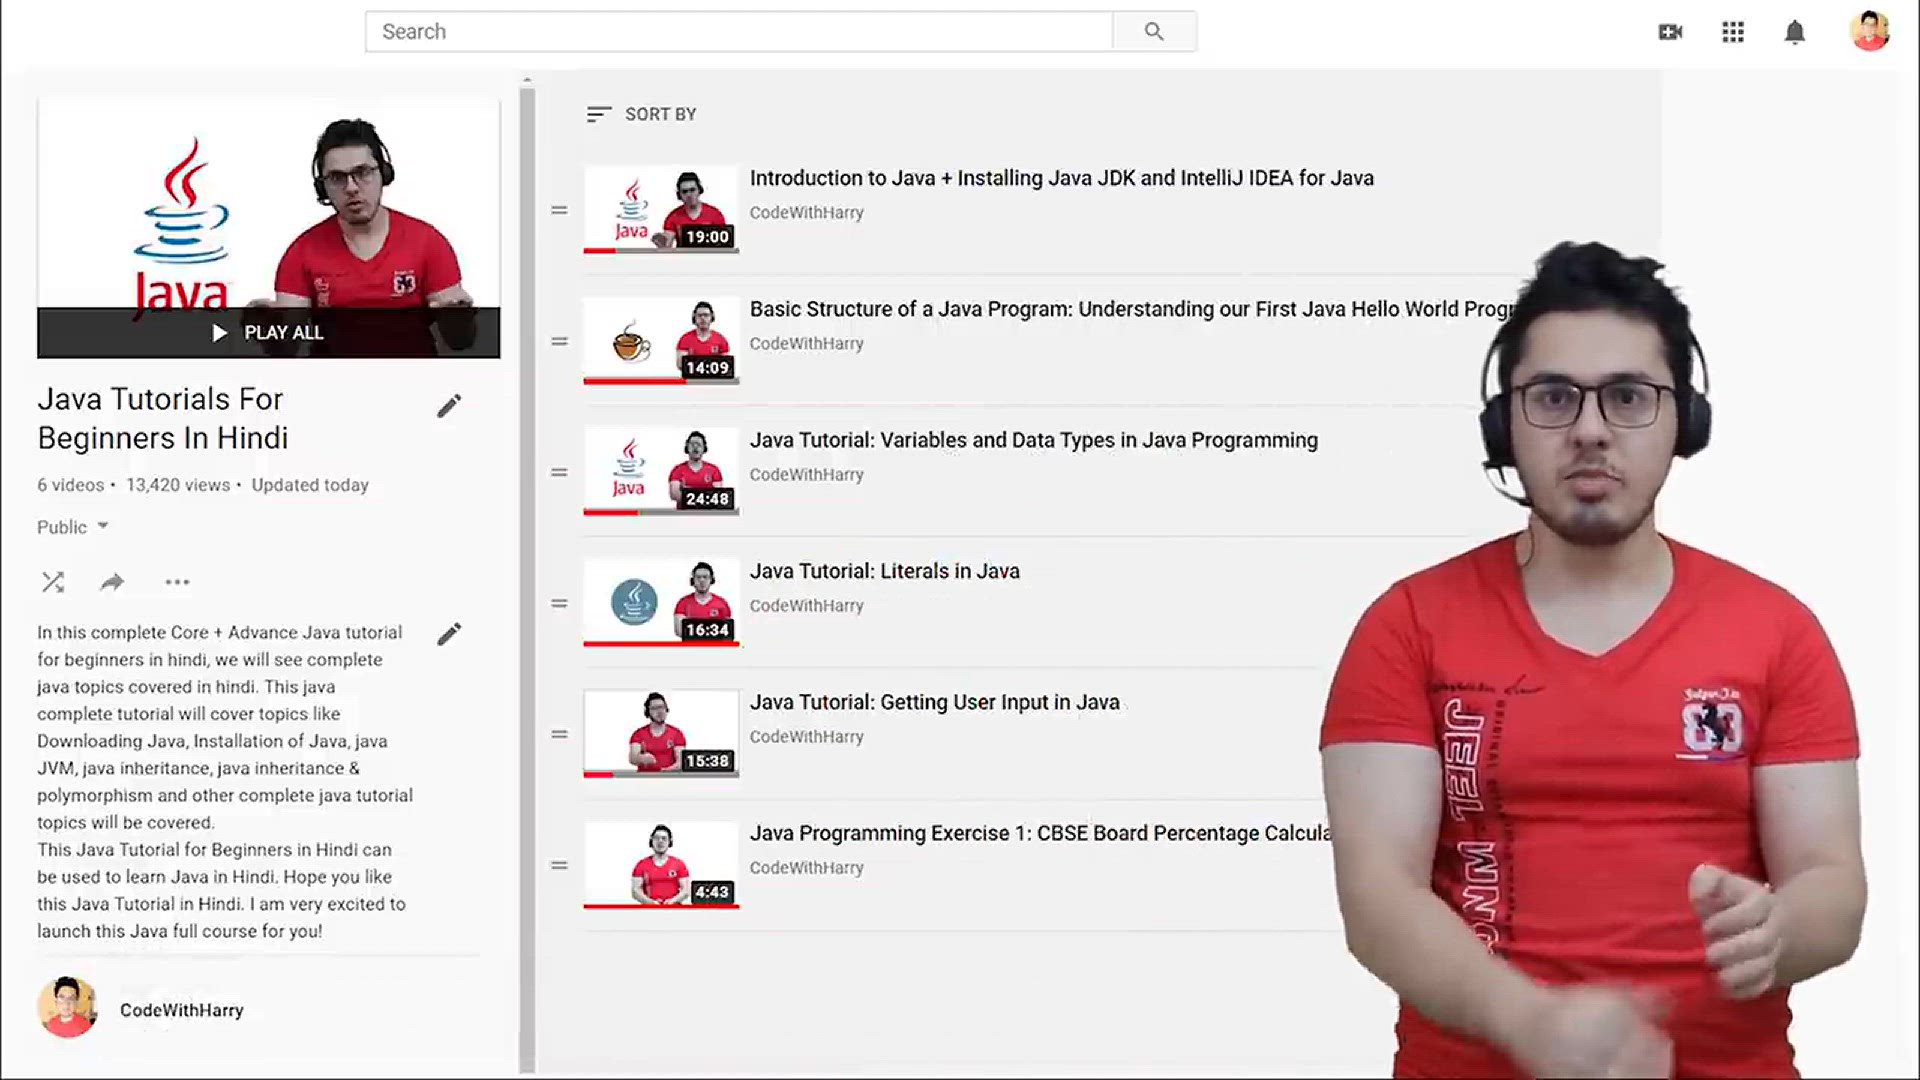Click CodeWithHarry under Variables and Data Types video
1920x1080 pixels.
tap(807, 474)
